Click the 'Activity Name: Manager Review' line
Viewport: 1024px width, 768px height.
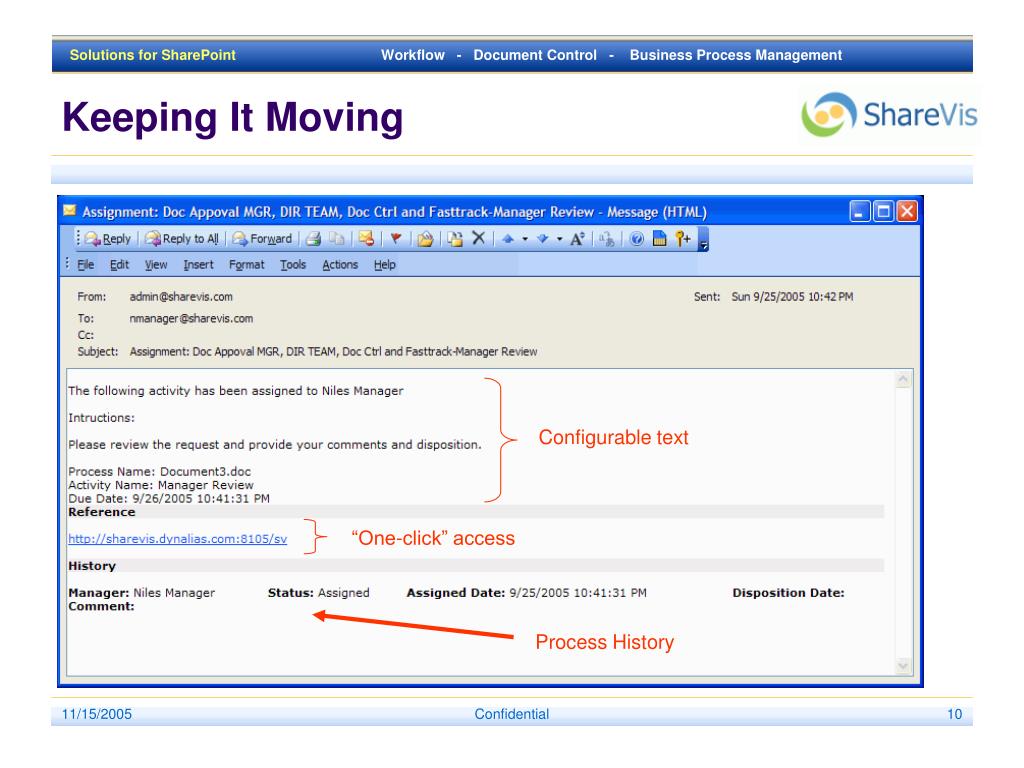[161, 485]
